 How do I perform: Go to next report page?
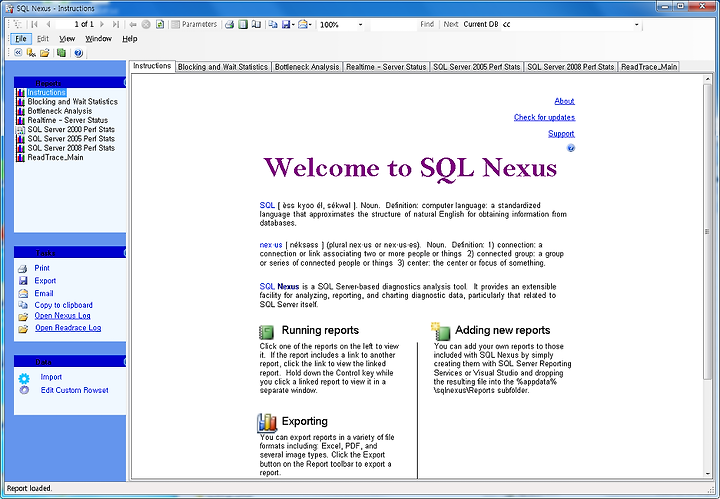point(102,24)
